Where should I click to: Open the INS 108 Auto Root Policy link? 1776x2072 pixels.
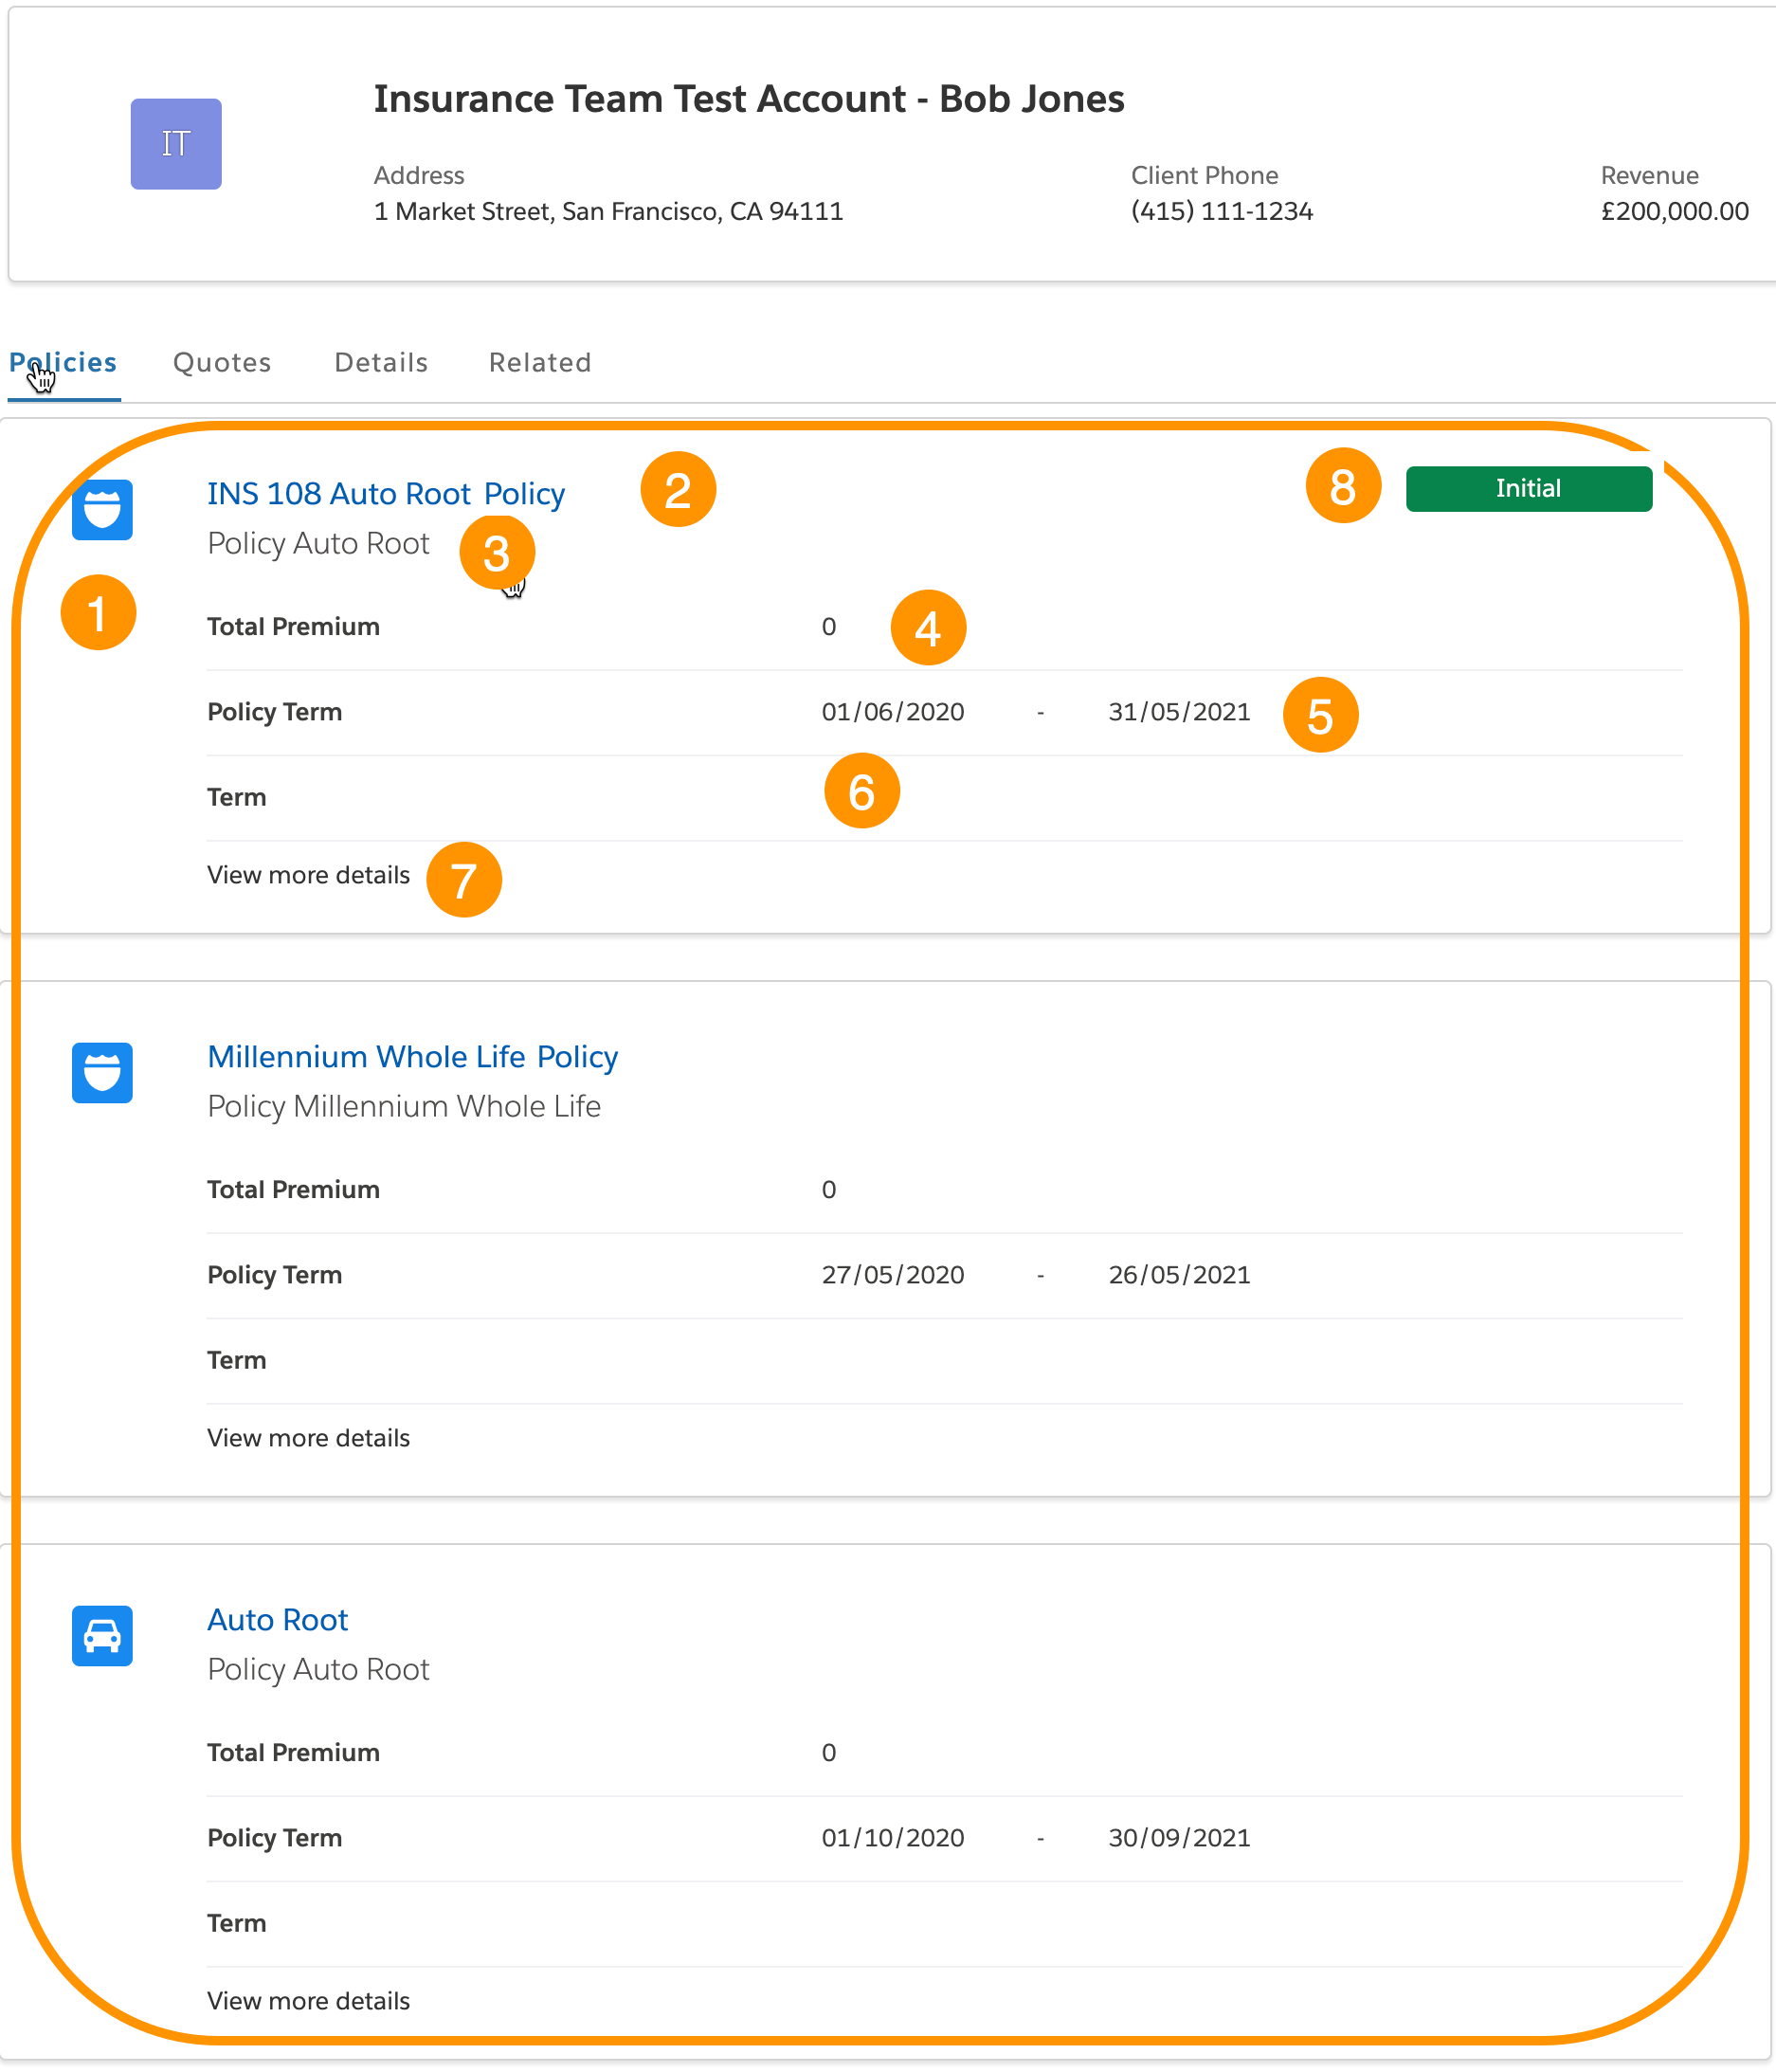pyautogui.click(x=386, y=493)
